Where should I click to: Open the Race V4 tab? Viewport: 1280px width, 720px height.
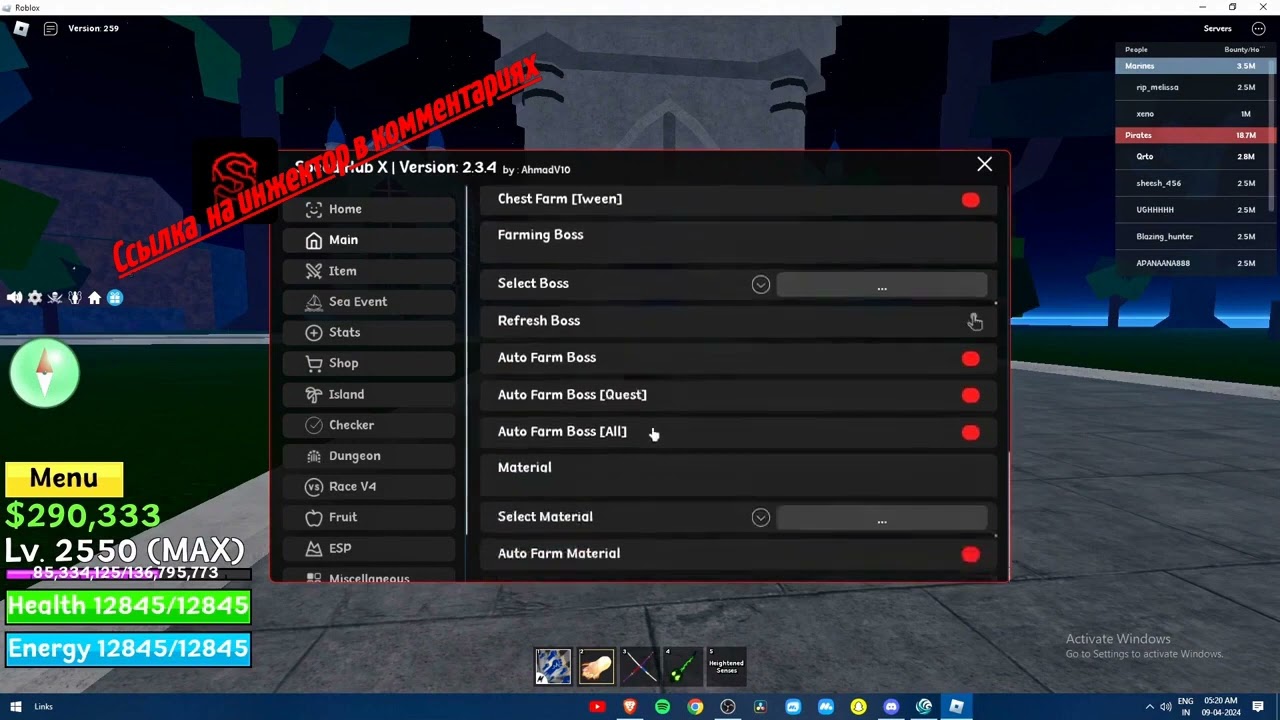369,486
